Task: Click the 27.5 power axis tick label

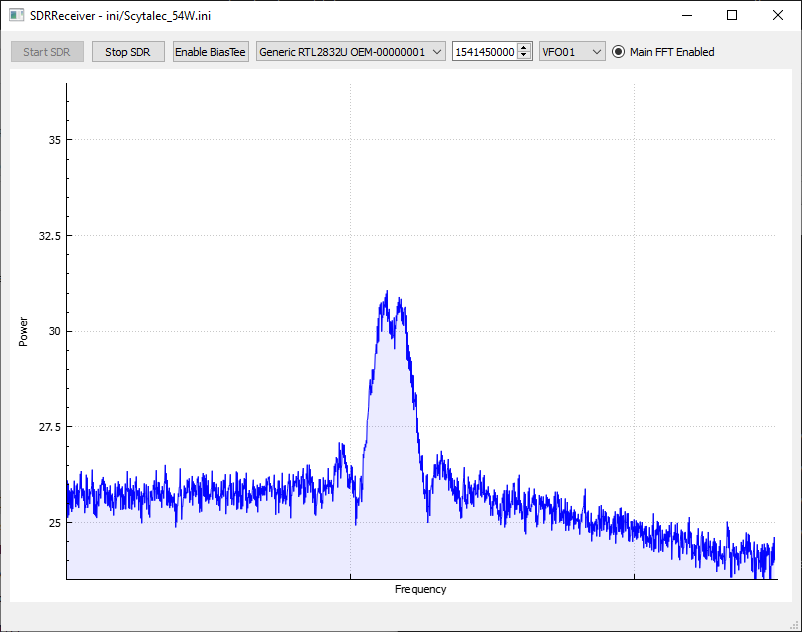Action: click(49, 426)
